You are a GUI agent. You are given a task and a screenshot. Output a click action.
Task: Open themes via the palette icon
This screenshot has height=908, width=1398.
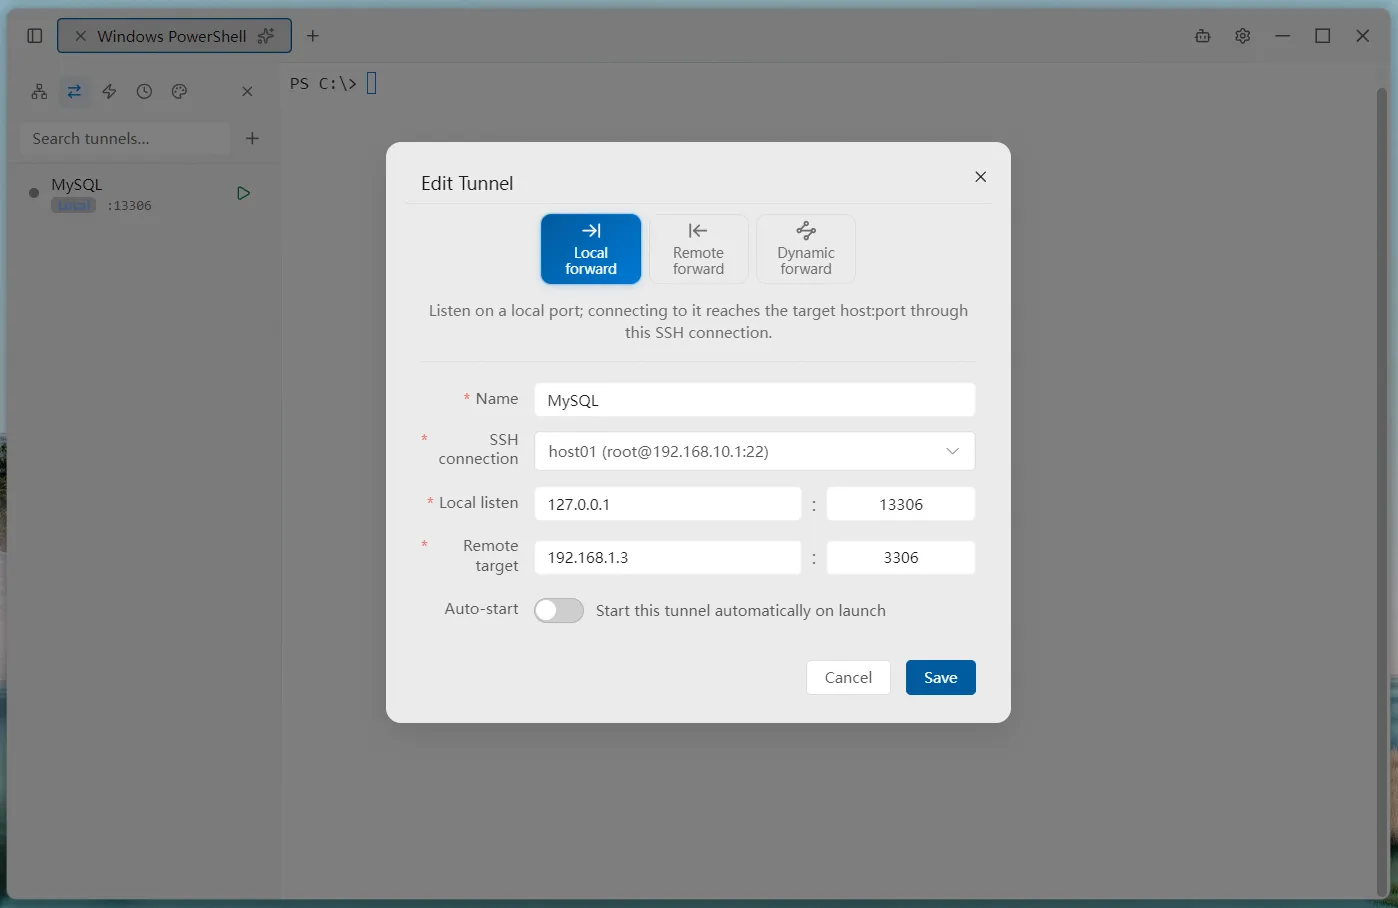(x=179, y=91)
